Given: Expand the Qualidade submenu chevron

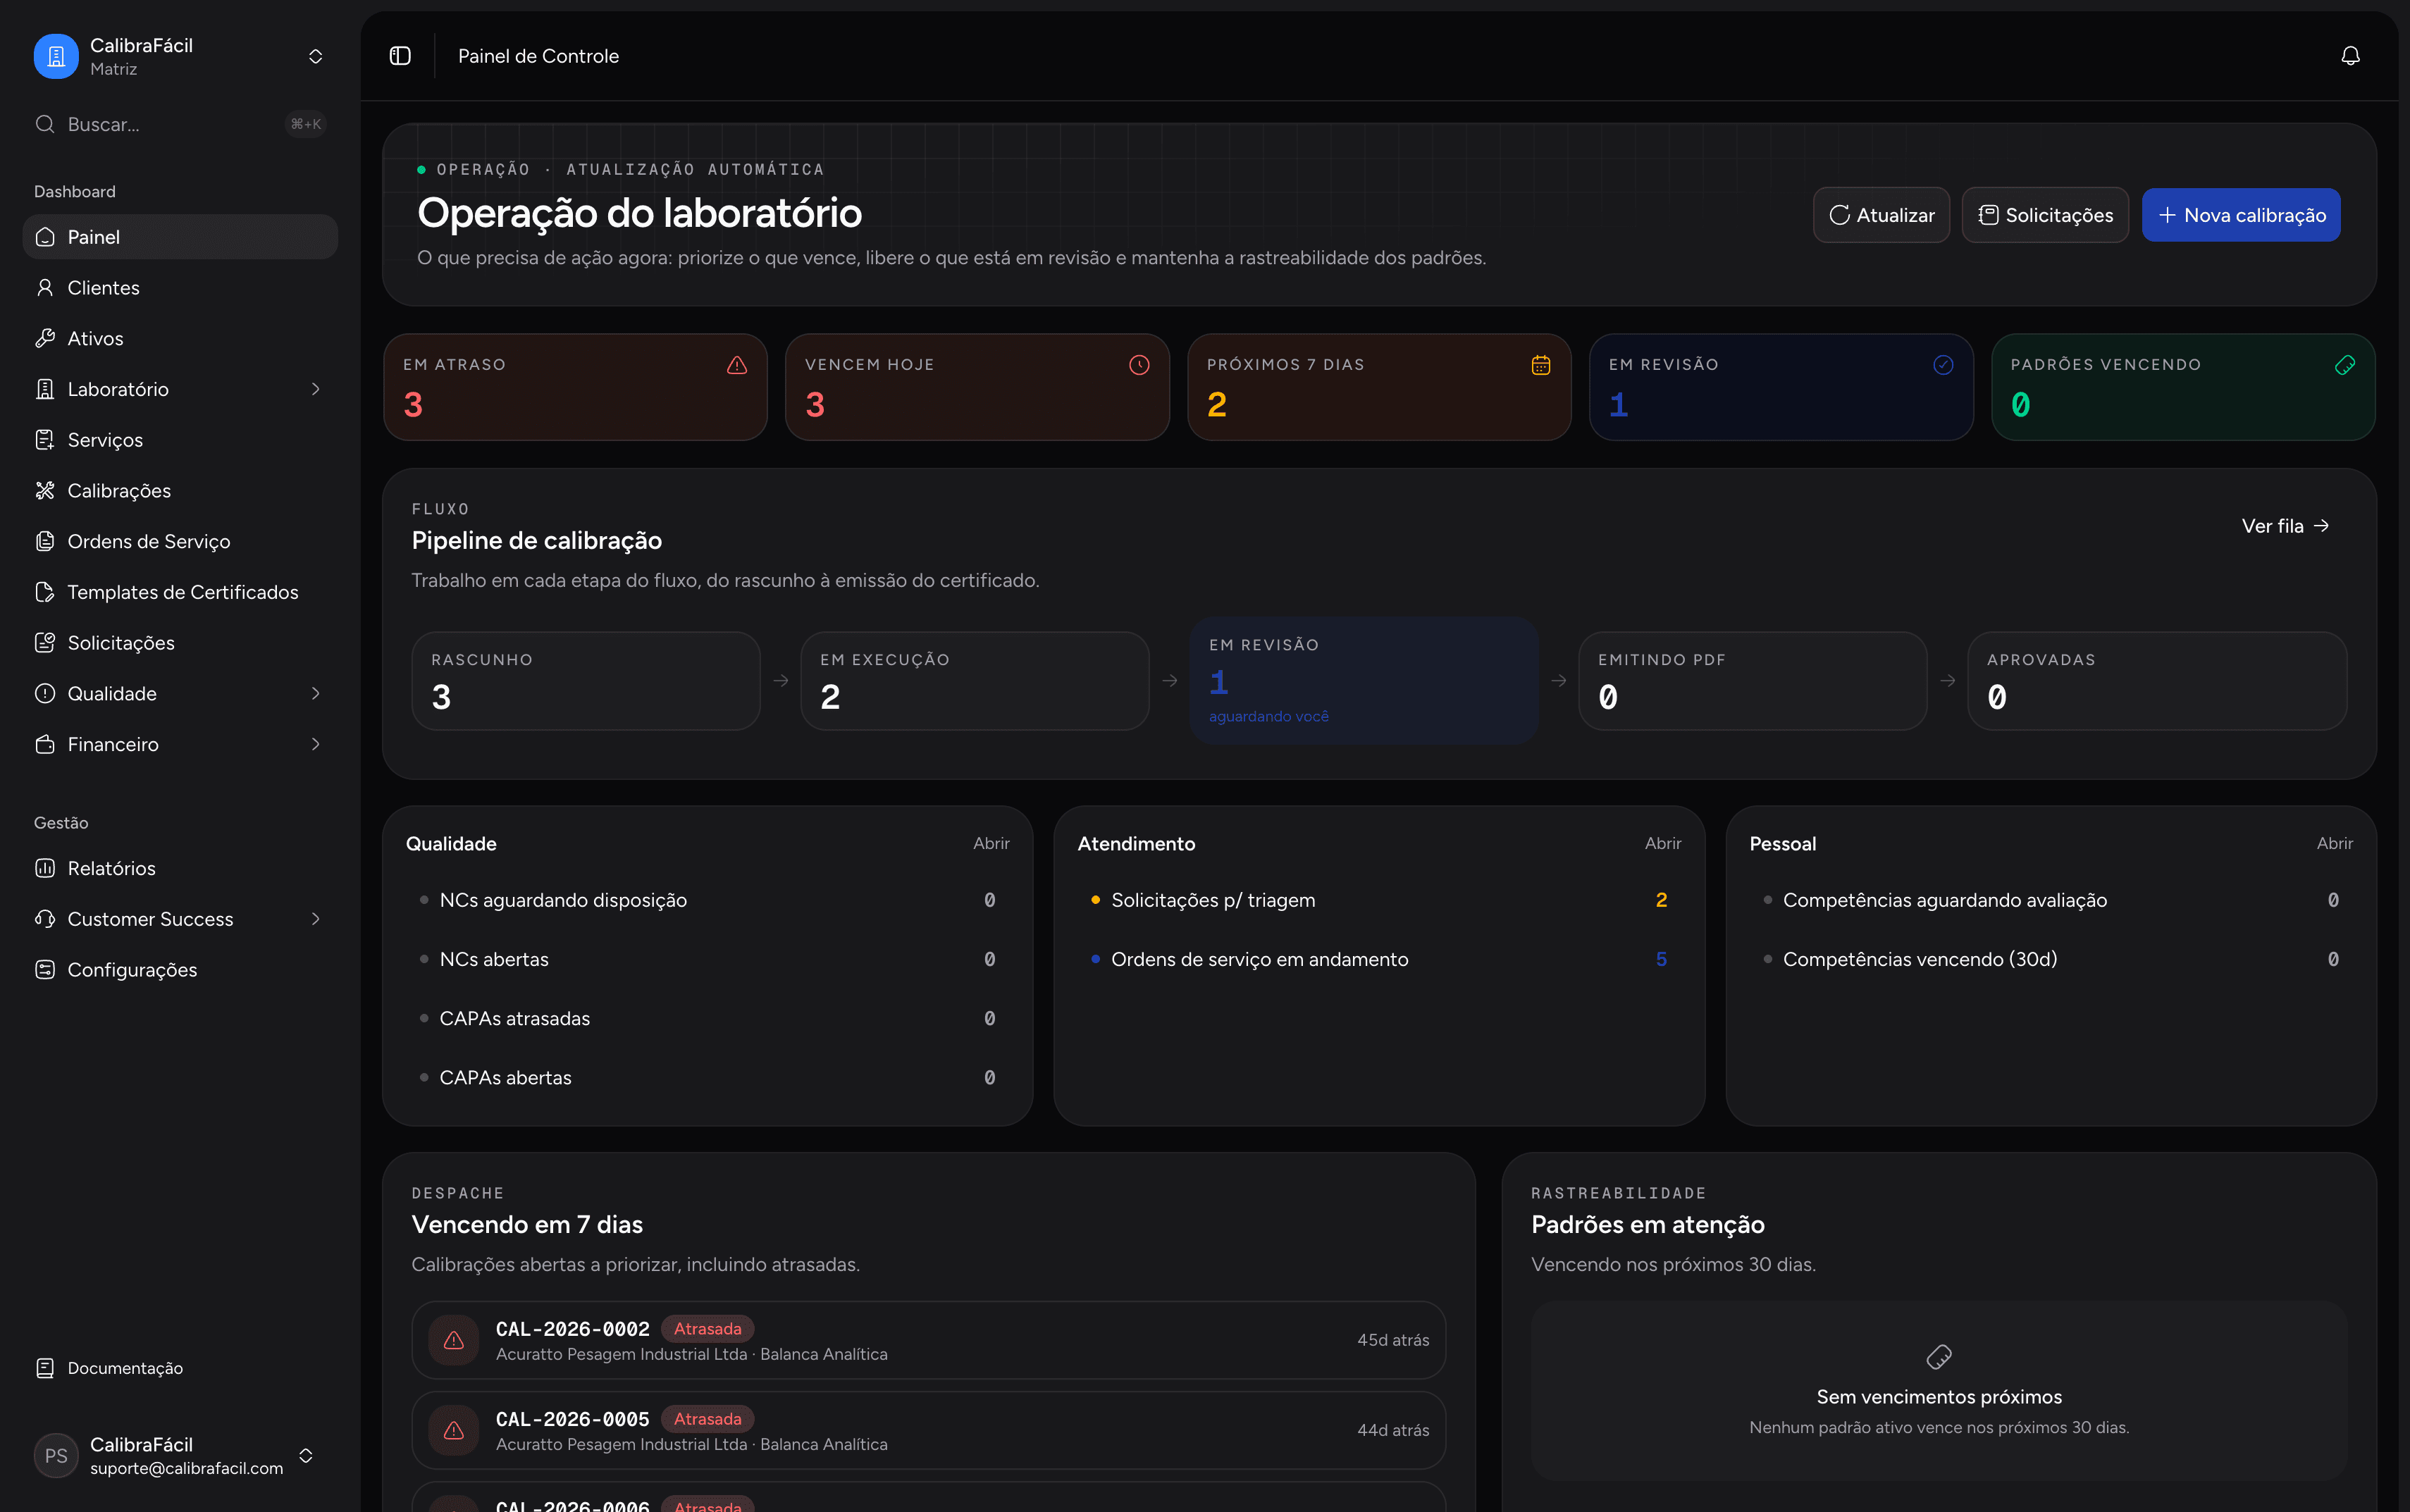Looking at the screenshot, I should click(316, 693).
